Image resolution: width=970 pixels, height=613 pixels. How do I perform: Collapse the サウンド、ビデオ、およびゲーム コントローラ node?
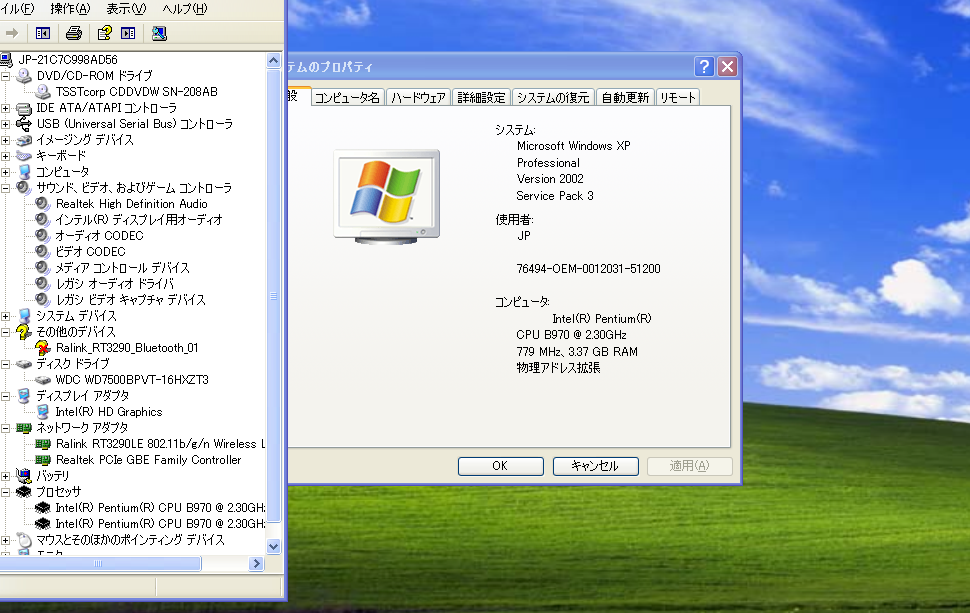(x=6, y=188)
